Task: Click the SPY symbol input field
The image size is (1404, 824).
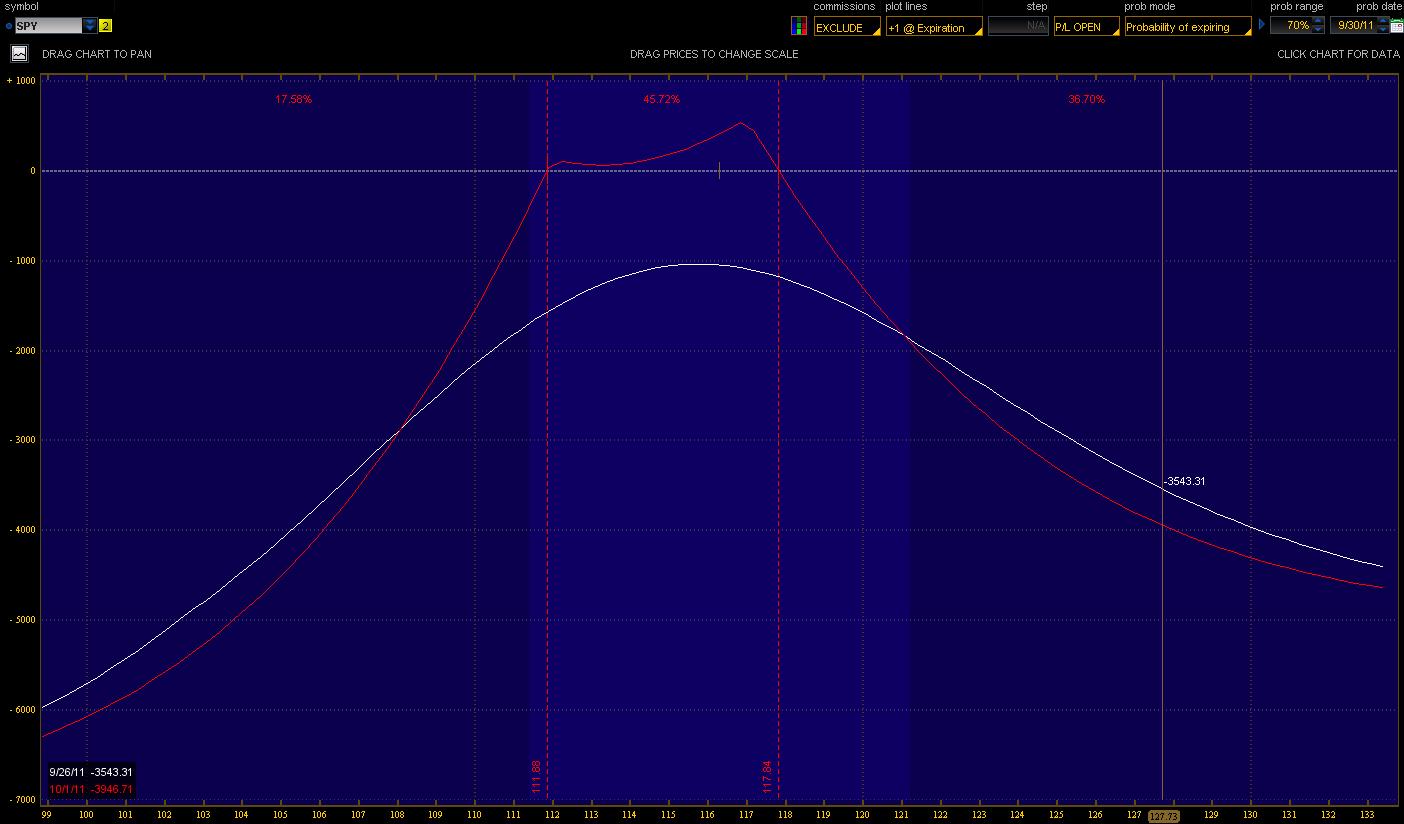Action: point(48,26)
